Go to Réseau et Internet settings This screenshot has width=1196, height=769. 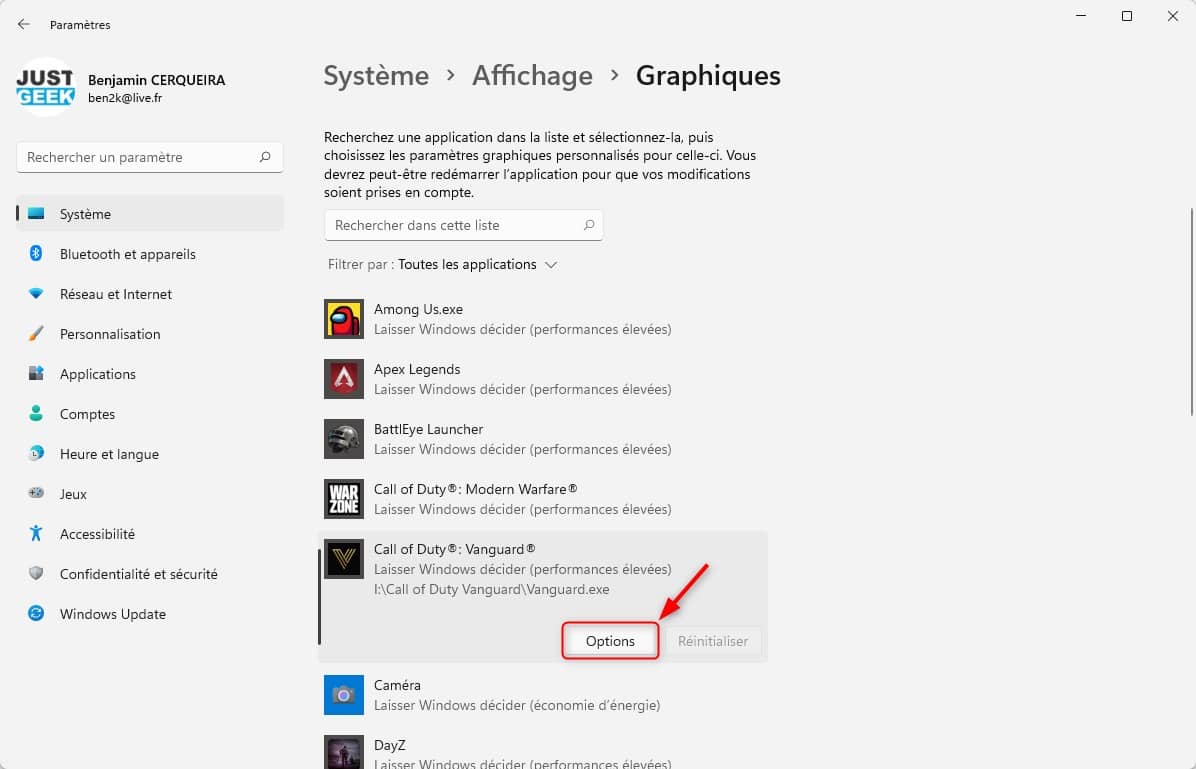[x=150, y=294]
